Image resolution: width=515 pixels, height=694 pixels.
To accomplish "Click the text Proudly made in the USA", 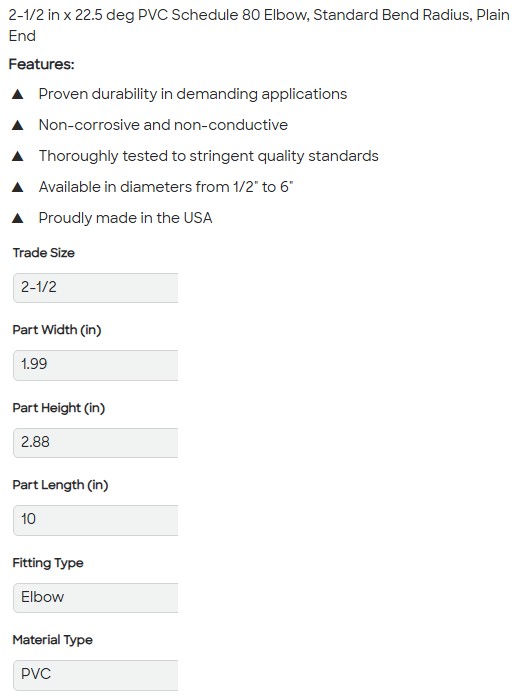I will coord(125,218).
